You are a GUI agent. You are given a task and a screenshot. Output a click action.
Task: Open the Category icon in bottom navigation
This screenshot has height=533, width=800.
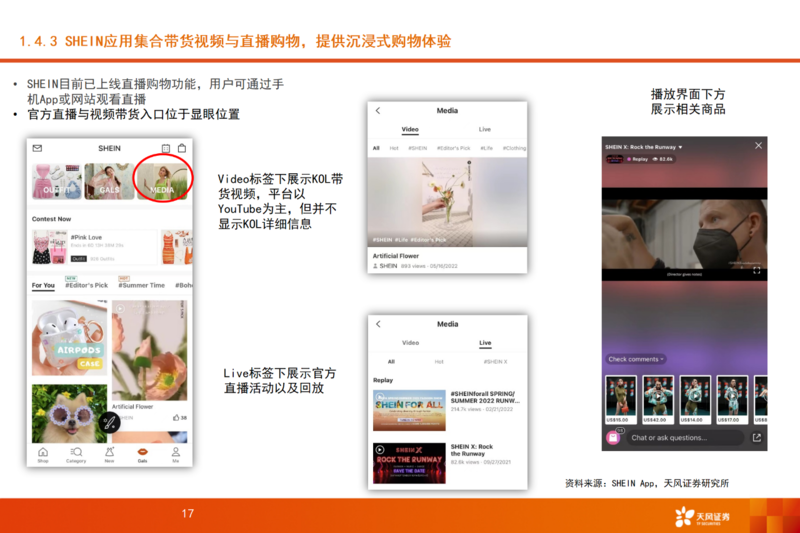point(76,453)
